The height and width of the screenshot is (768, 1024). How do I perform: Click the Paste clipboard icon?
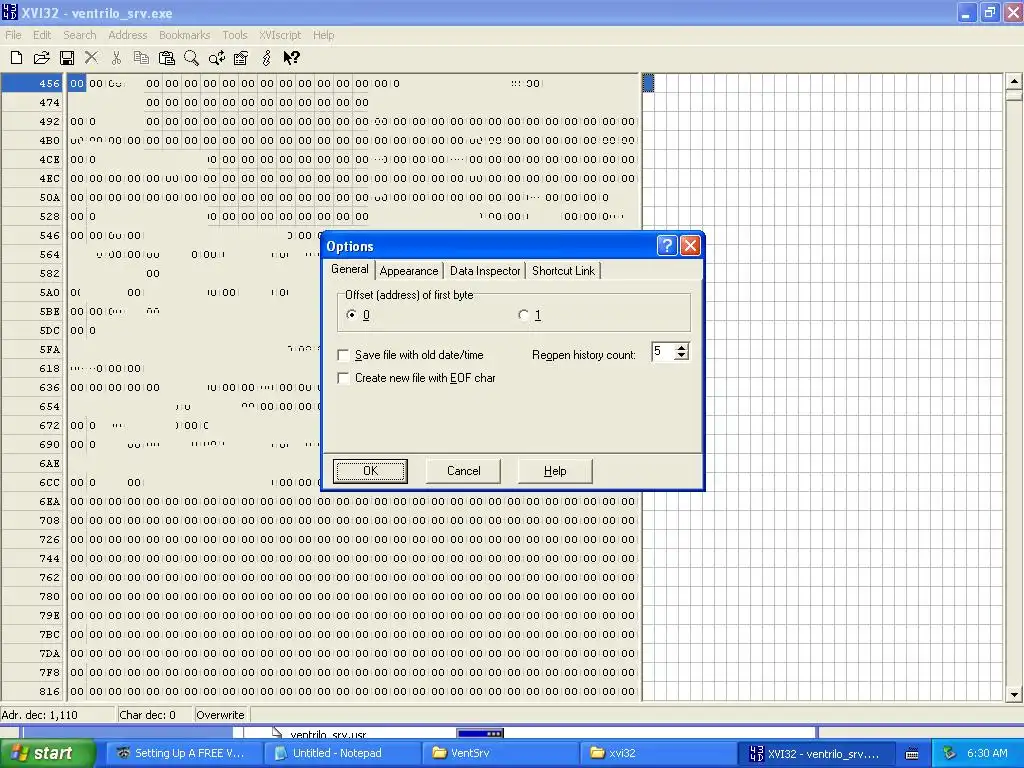[x=167, y=58]
